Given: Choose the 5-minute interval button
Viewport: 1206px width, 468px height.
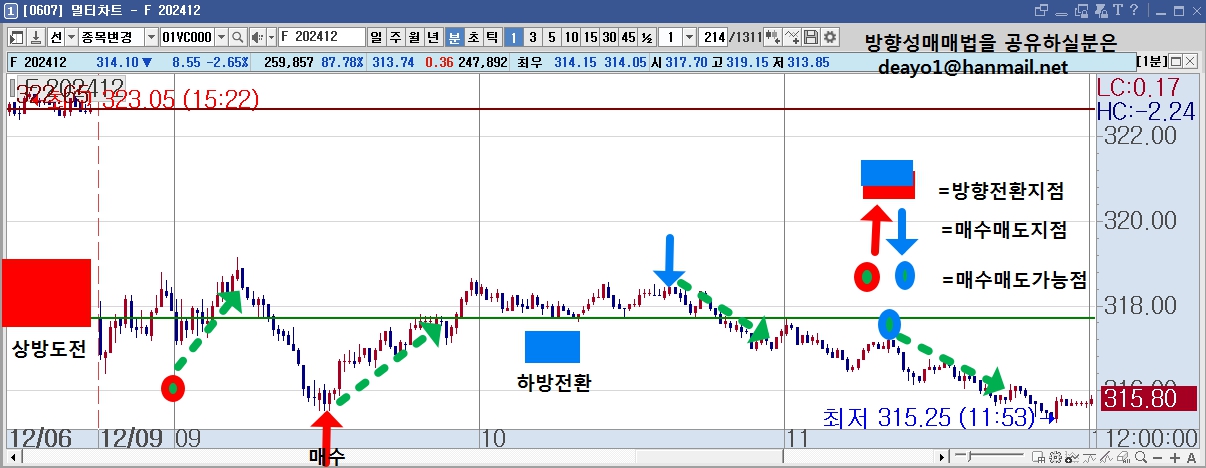Looking at the screenshot, I should point(552,37).
